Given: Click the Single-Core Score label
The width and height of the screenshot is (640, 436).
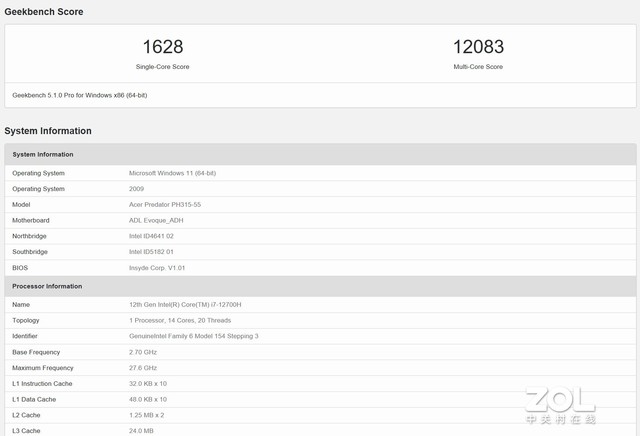Looking at the screenshot, I should 162,67.
